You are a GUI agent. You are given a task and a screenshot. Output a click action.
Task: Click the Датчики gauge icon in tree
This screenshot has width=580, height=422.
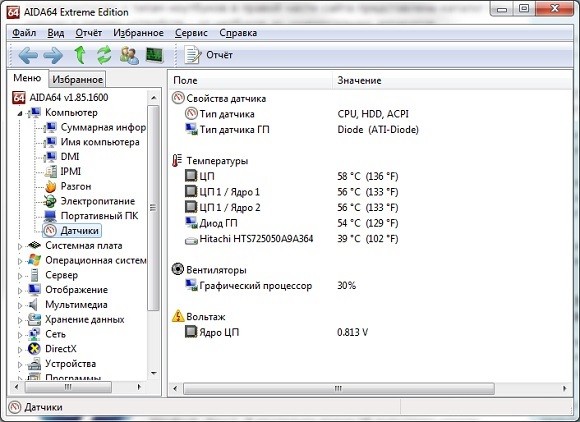[x=50, y=230]
